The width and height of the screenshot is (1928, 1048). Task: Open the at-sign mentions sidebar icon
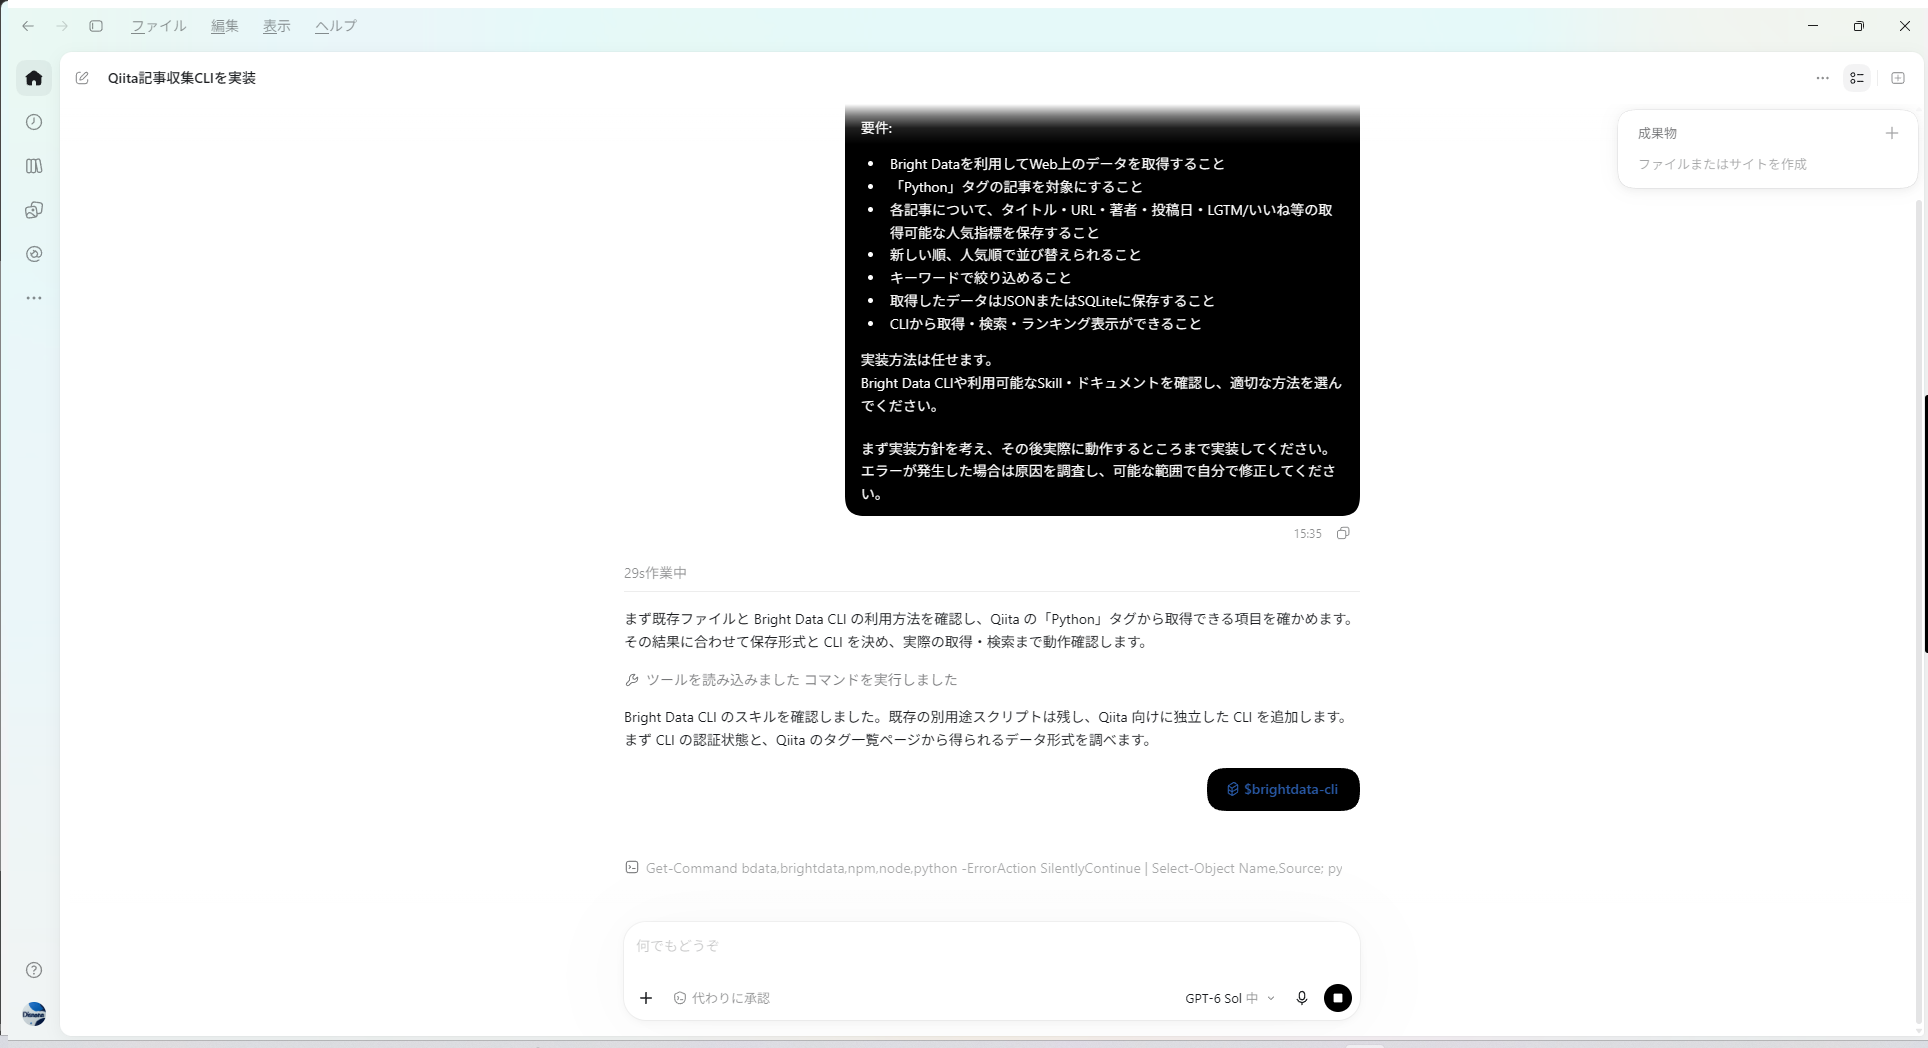[34, 254]
